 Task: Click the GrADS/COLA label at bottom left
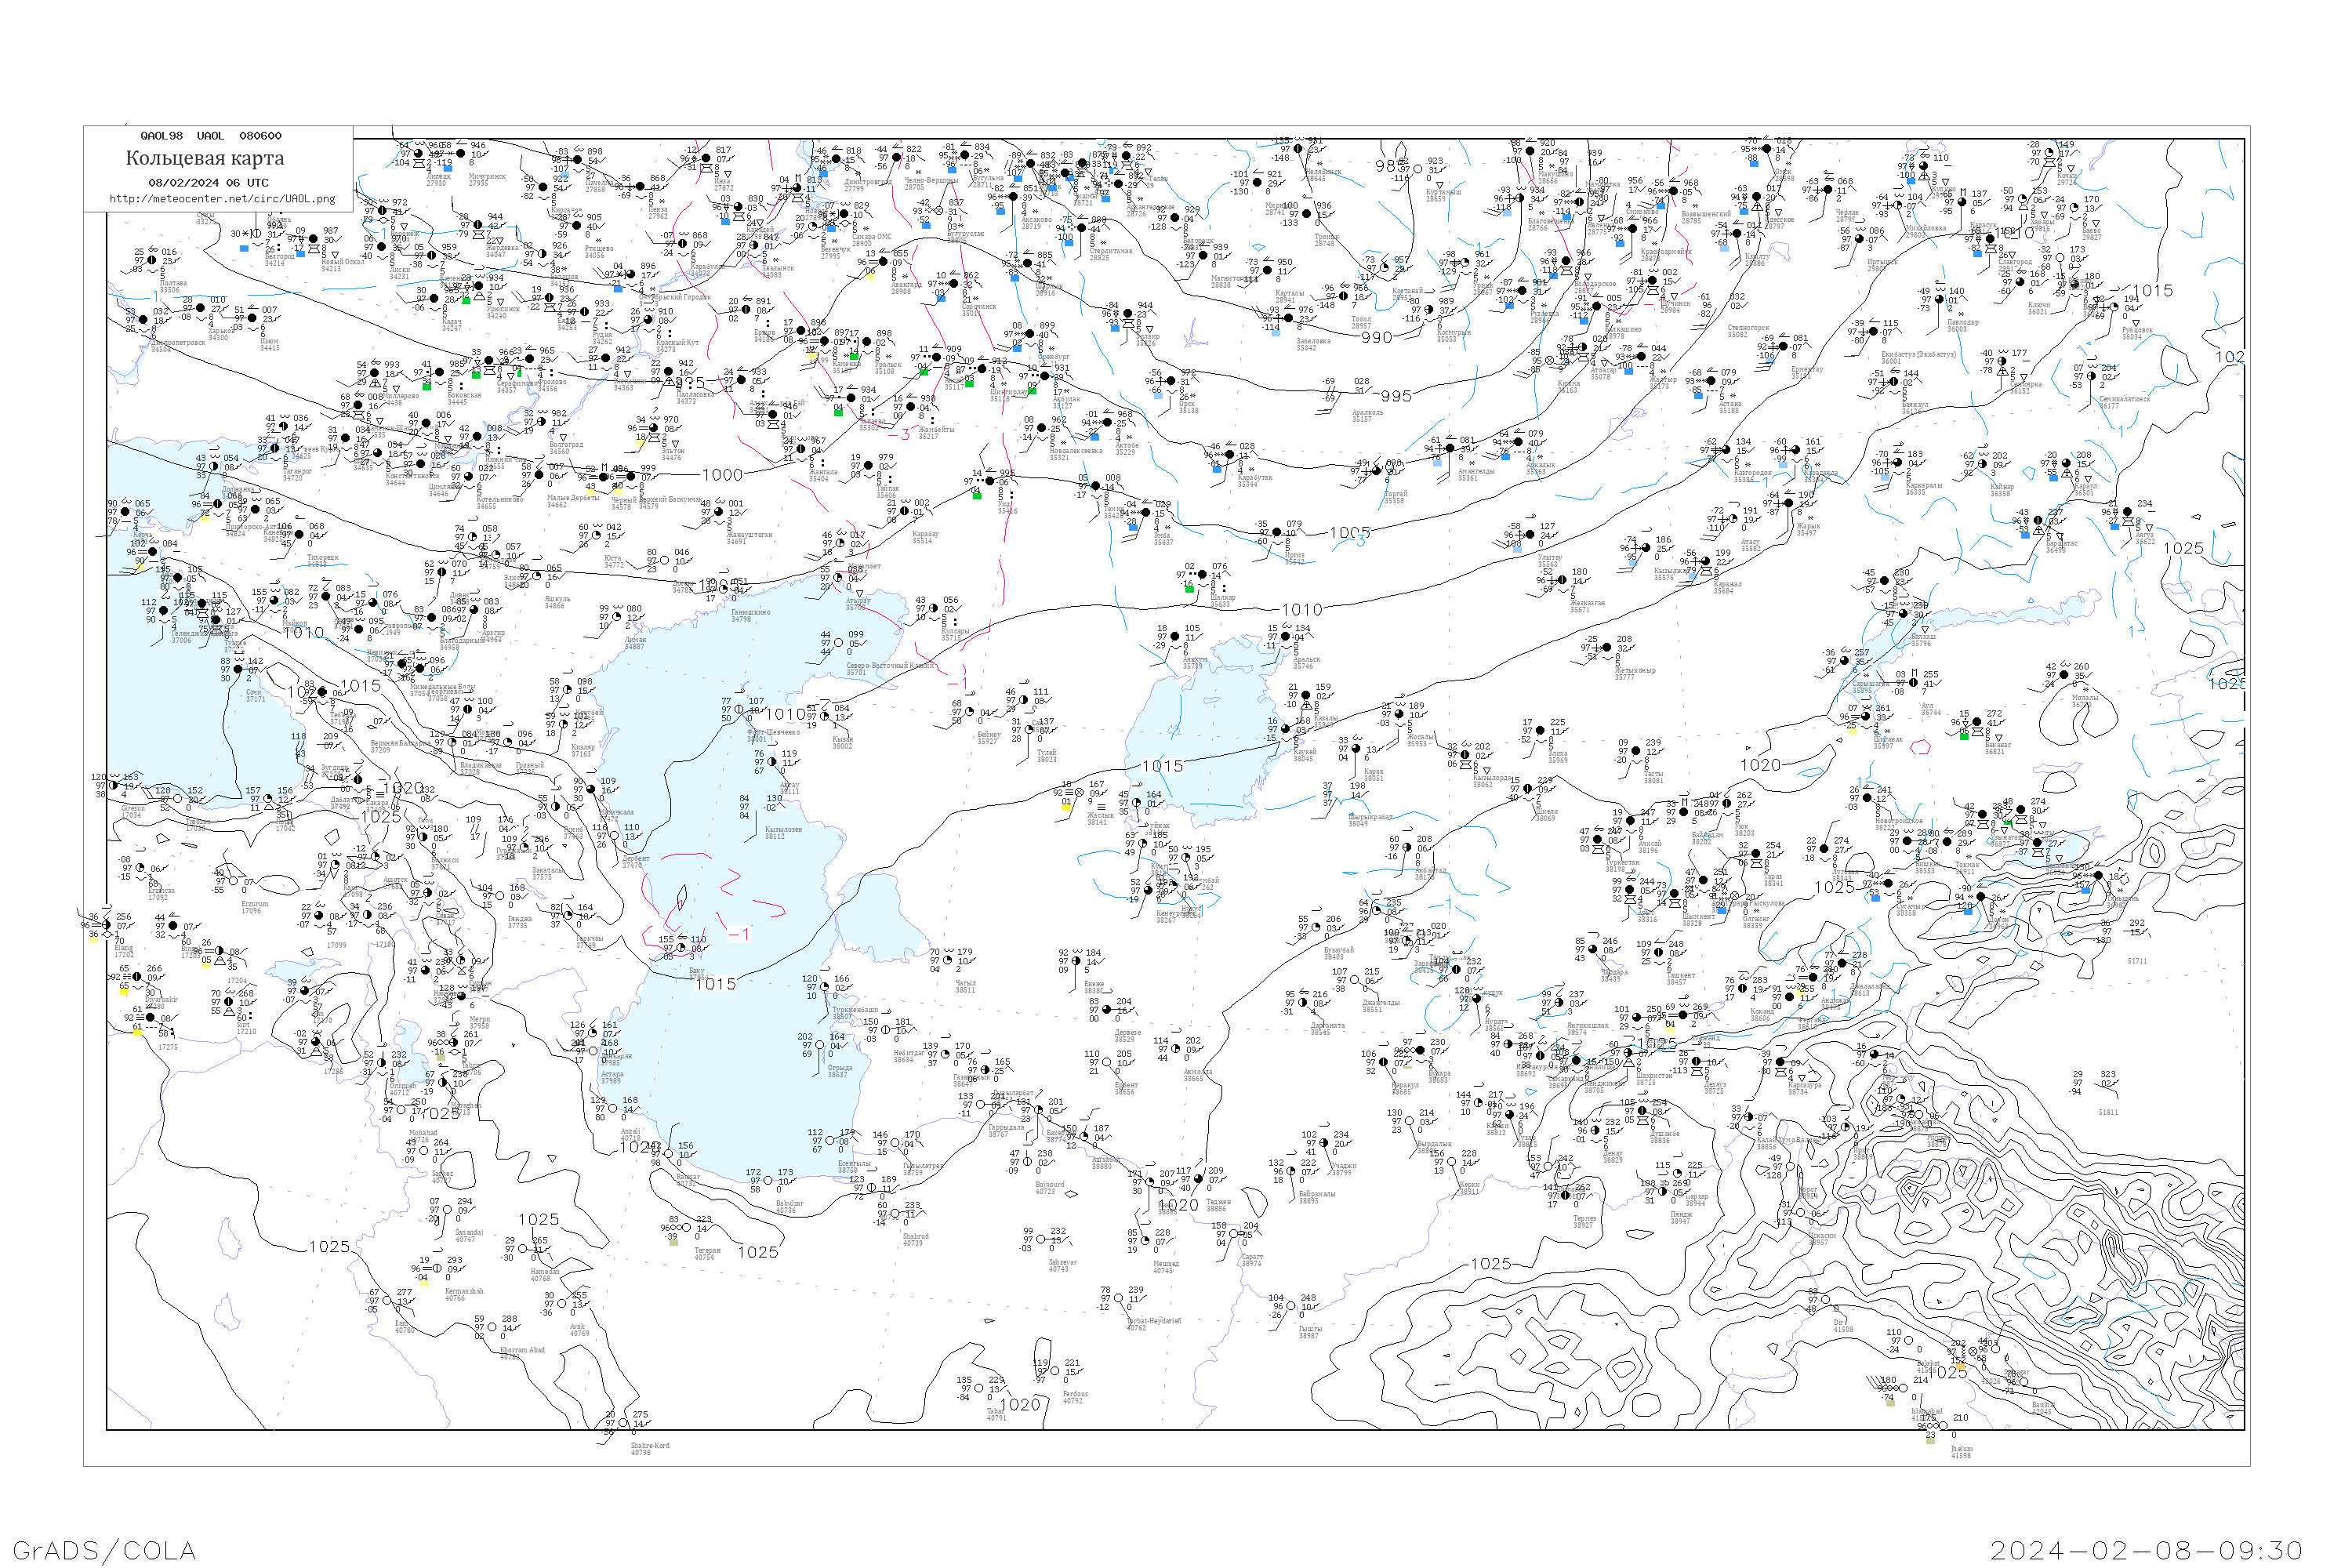pyautogui.click(x=104, y=1550)
